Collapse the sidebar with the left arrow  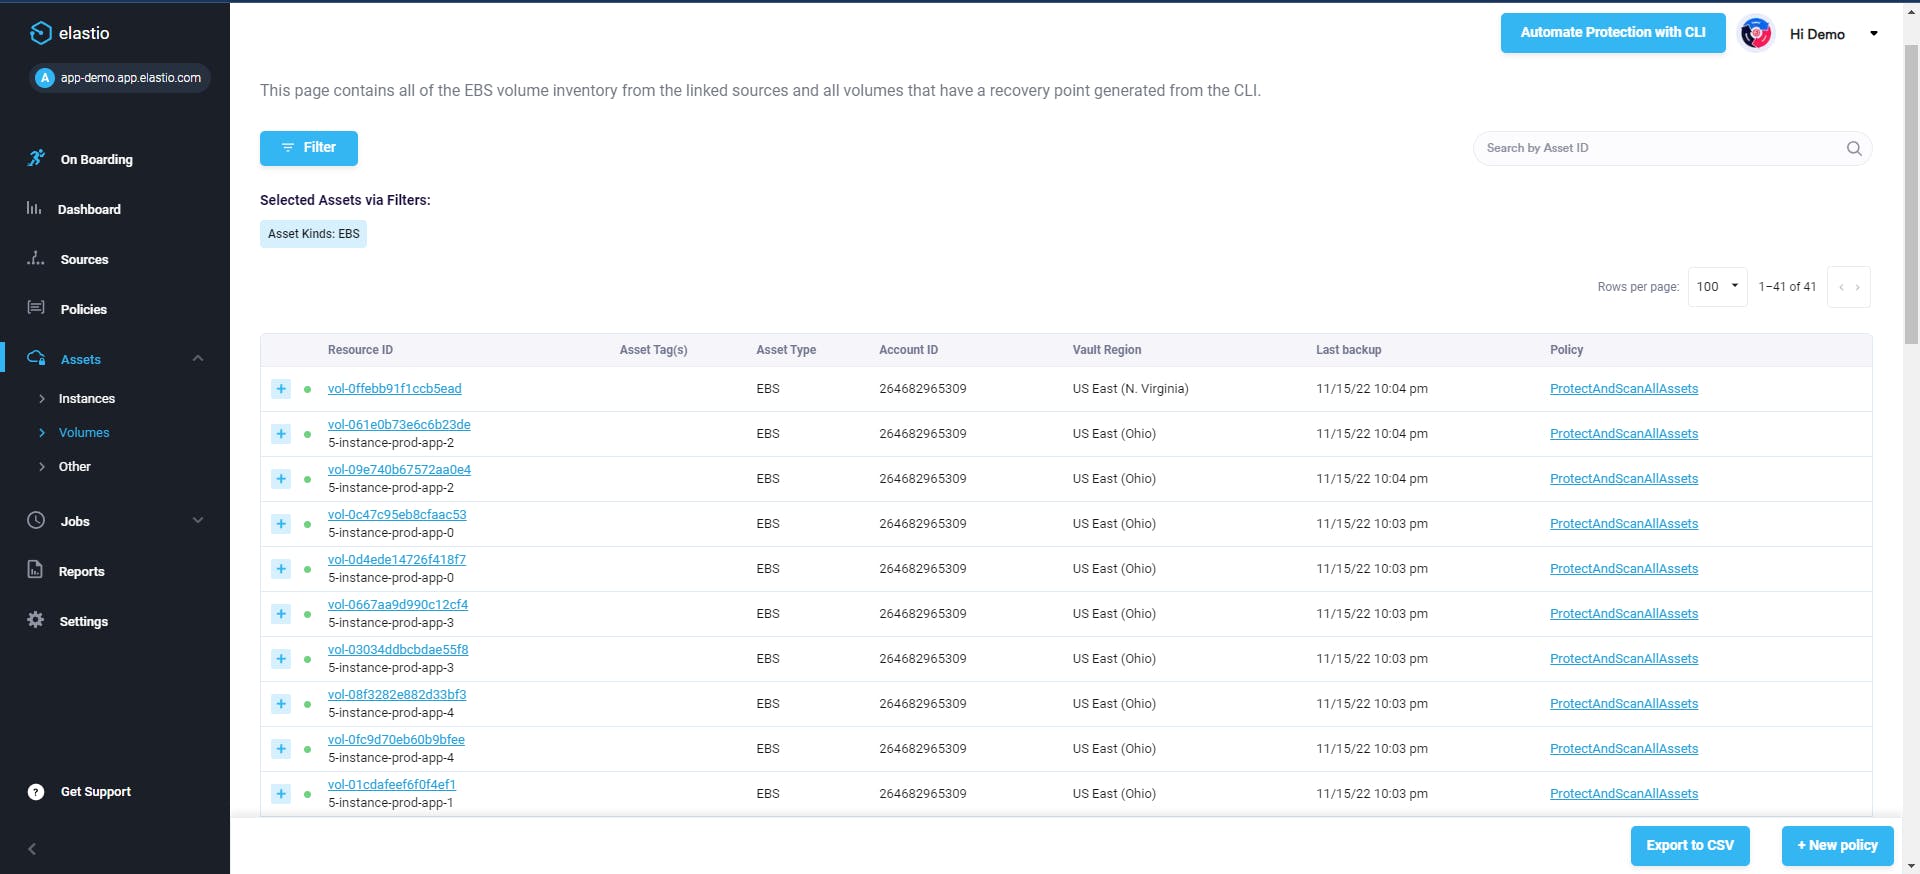[x=32, y=849]
